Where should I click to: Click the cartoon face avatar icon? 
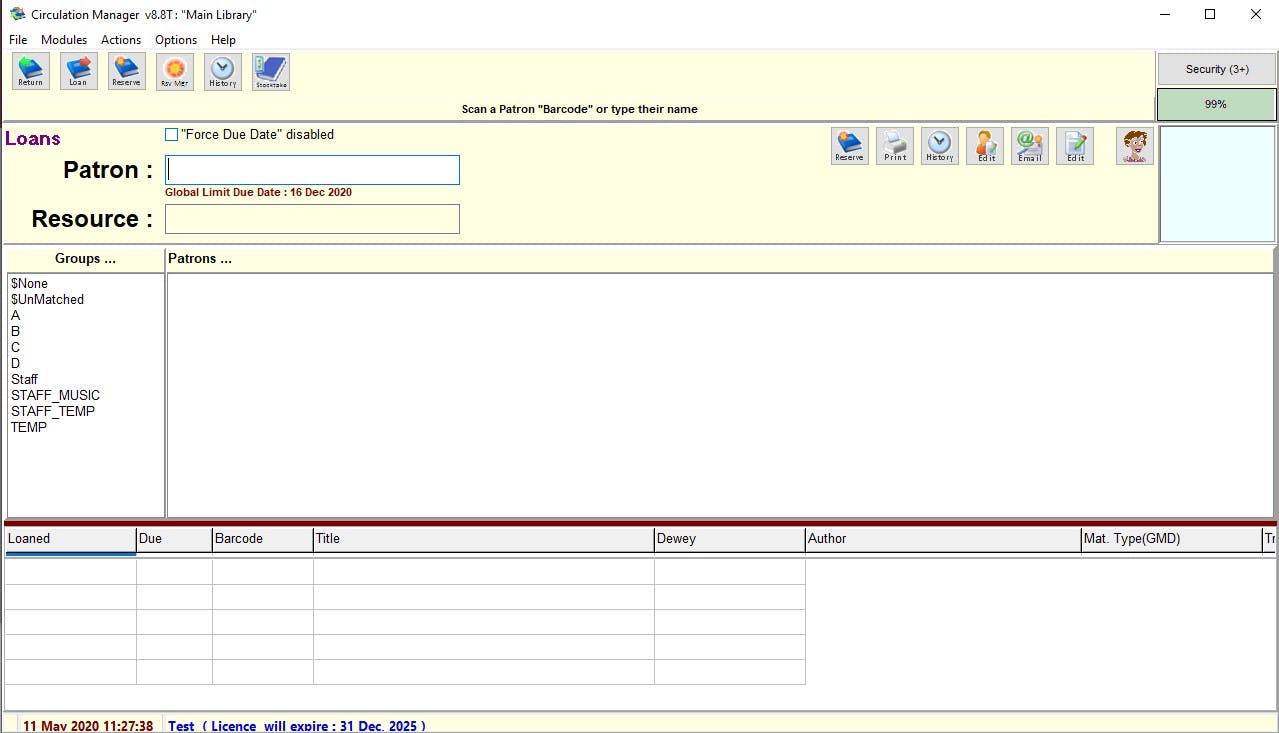pyautogui.click(x=1135, y=146)
